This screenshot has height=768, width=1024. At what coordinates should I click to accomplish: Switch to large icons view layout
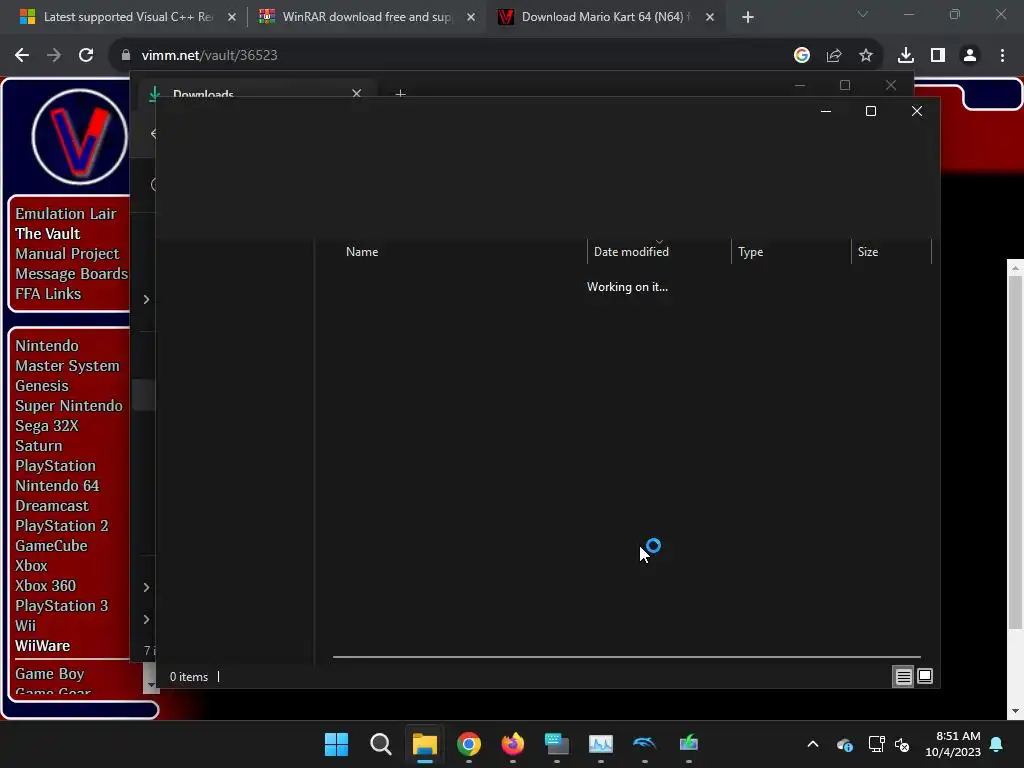(x=925, y=677)
